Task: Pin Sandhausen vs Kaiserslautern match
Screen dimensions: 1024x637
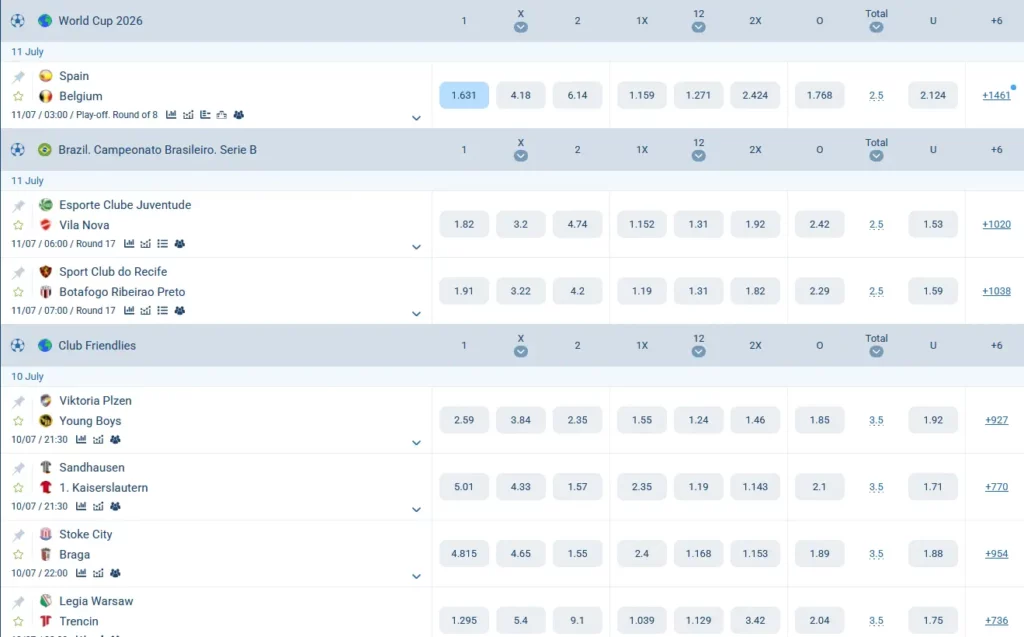Action: 18,468
